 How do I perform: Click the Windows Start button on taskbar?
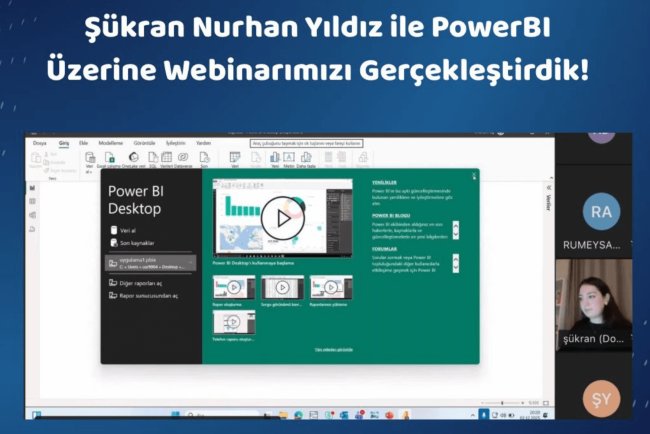point(175,415)
